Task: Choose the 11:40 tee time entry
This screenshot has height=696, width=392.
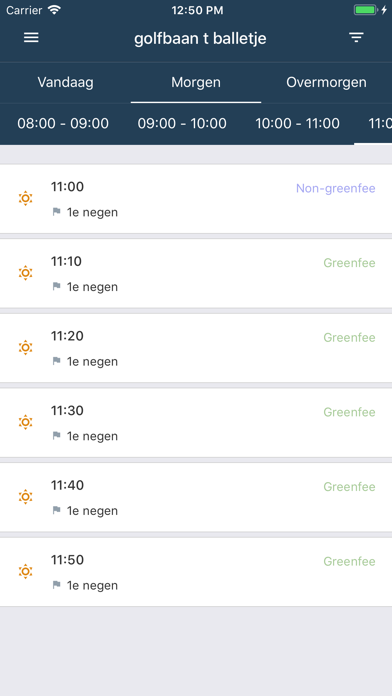Action: [196, 497]
